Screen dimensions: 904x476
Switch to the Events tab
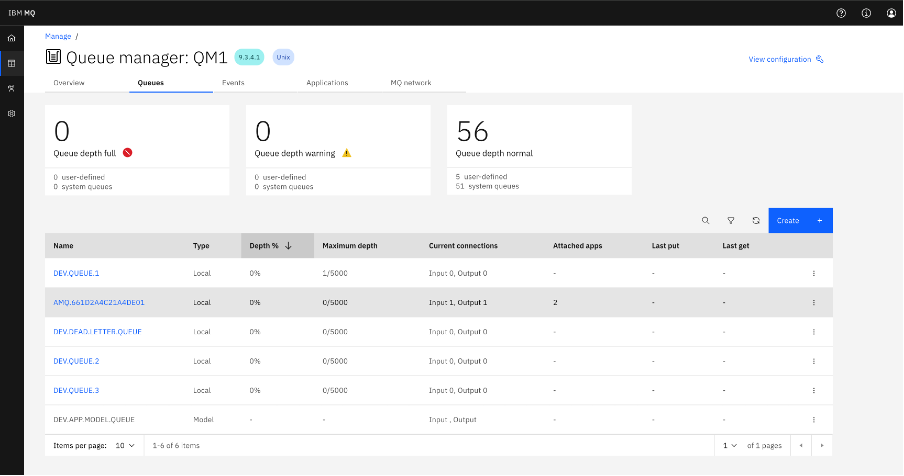tap(233, 83)
